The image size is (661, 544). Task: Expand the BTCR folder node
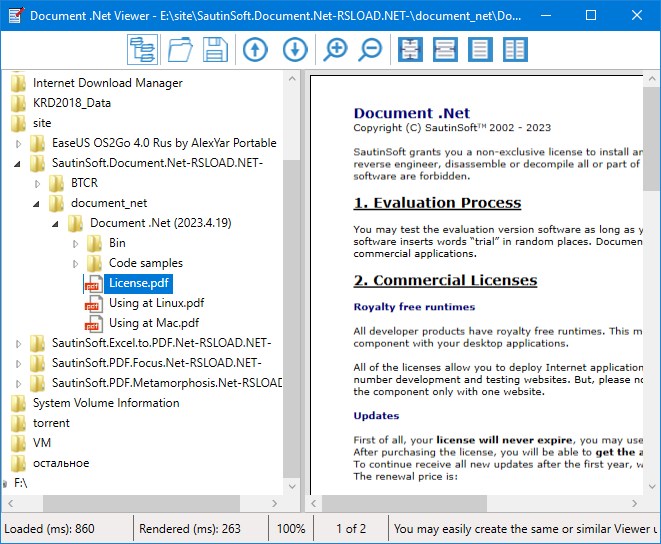37,184
